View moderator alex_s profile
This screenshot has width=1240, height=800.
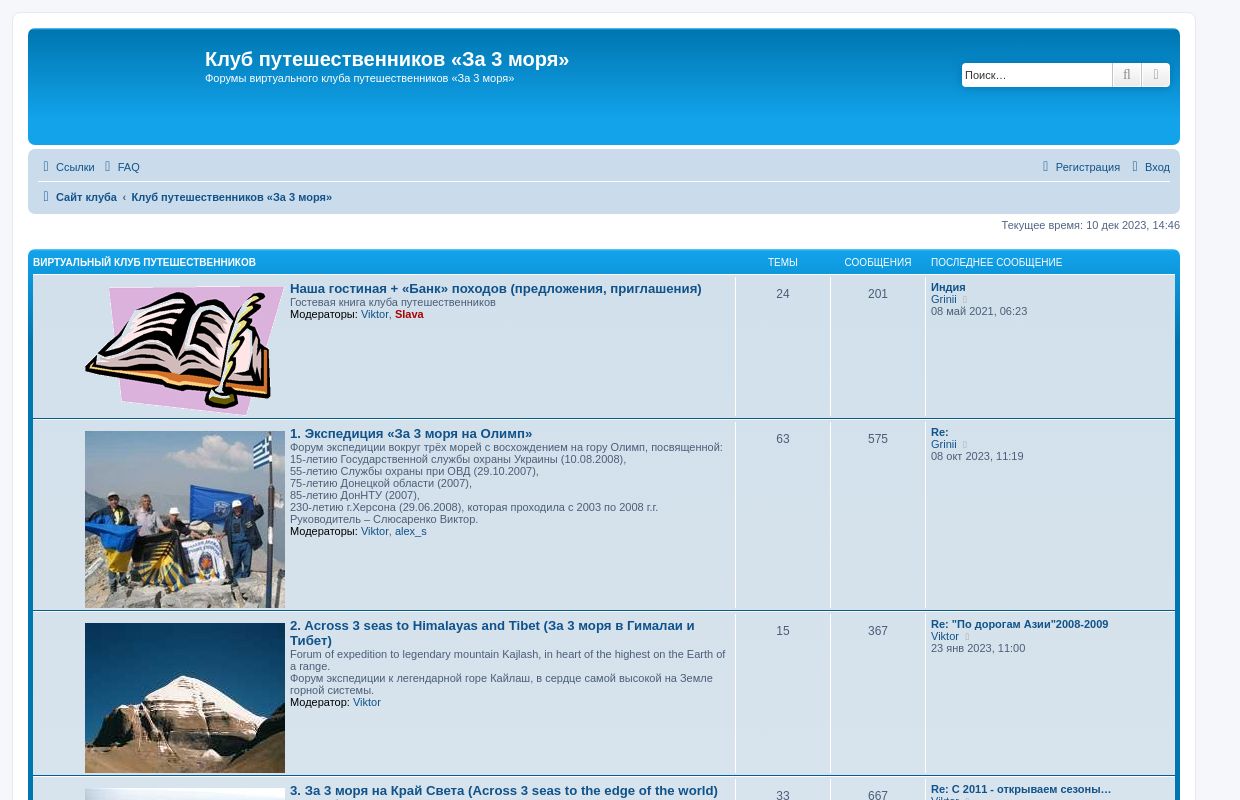click(410, 531)
